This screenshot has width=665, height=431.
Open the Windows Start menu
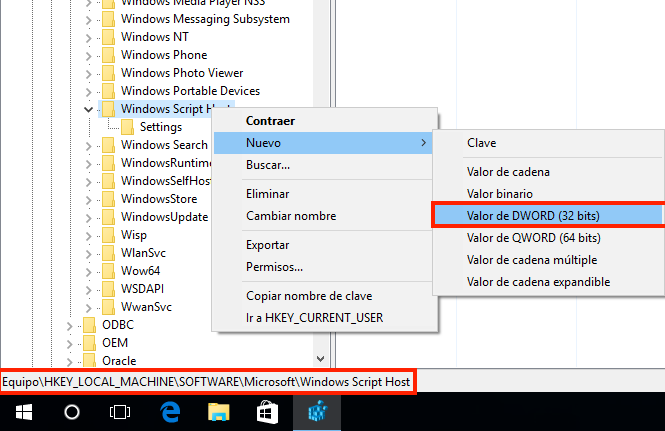(24, 411)
